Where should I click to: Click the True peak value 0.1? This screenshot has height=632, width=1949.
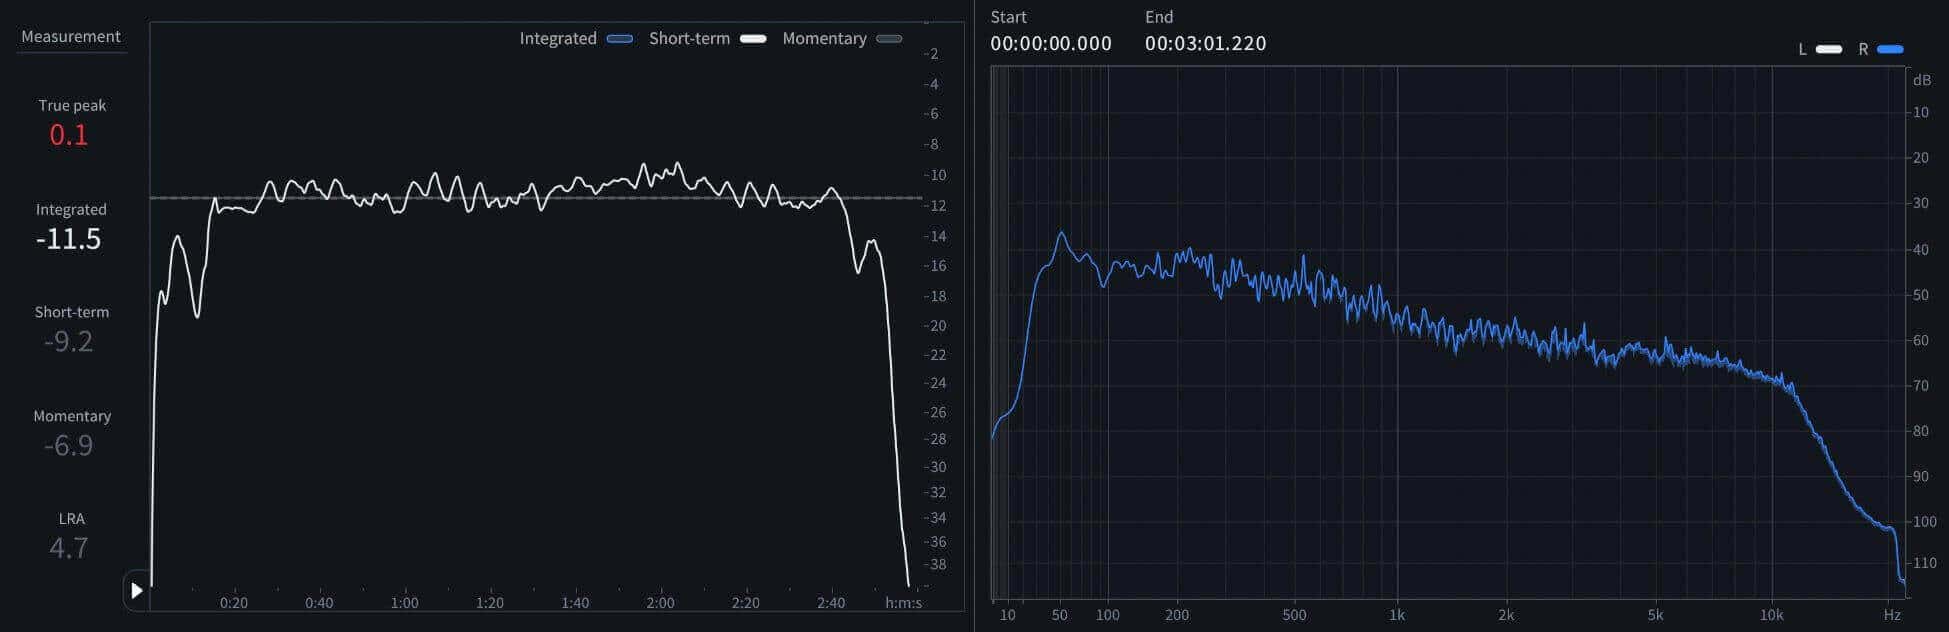[x=69, y=135]
